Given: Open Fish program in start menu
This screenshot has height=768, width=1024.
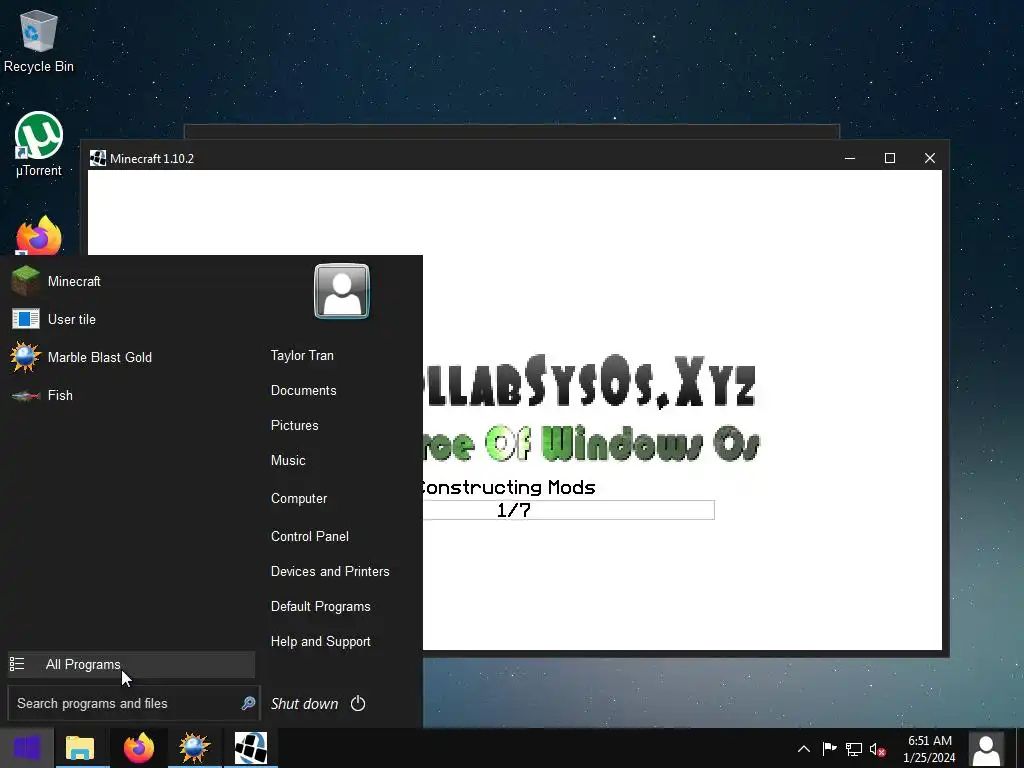Looking at the screenshot, I should pos(131,395).
